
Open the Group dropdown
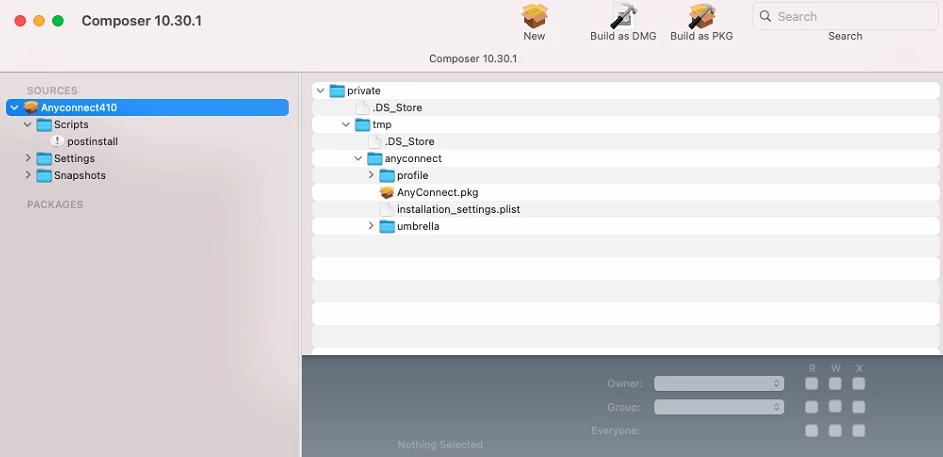pos(719,407)
